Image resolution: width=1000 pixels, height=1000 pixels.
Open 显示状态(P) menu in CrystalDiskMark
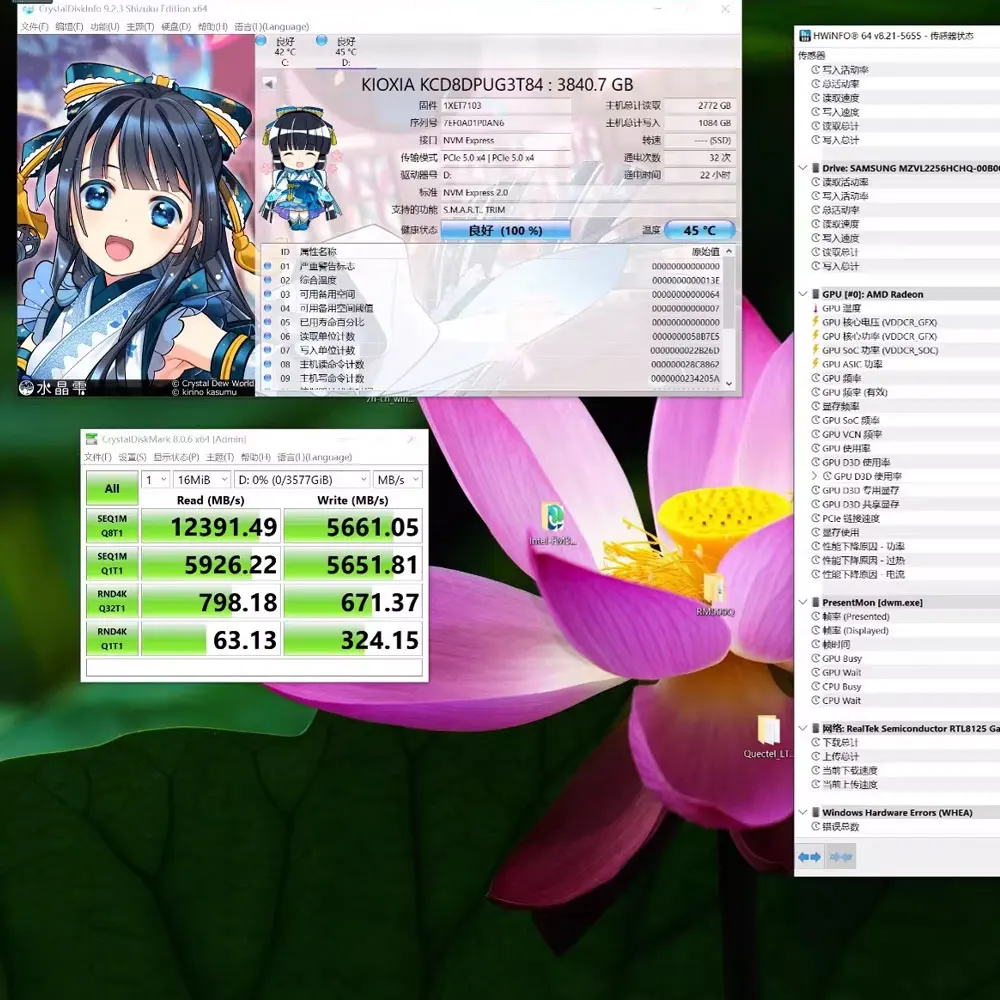pos(176,457)
